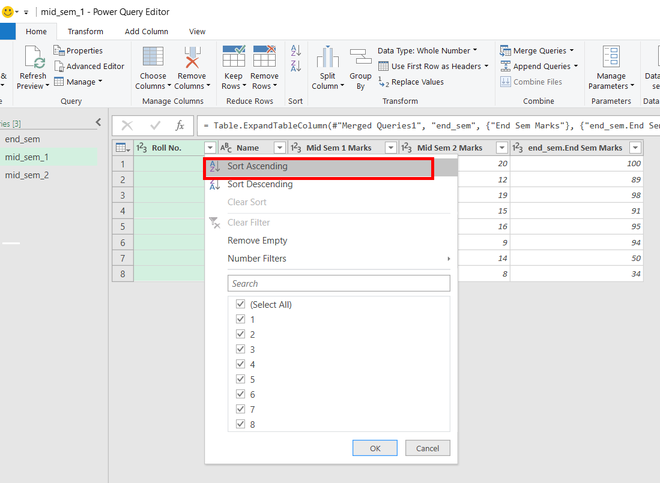
Task: Click the table corner menu icon in grid
Action: [122, 148]
